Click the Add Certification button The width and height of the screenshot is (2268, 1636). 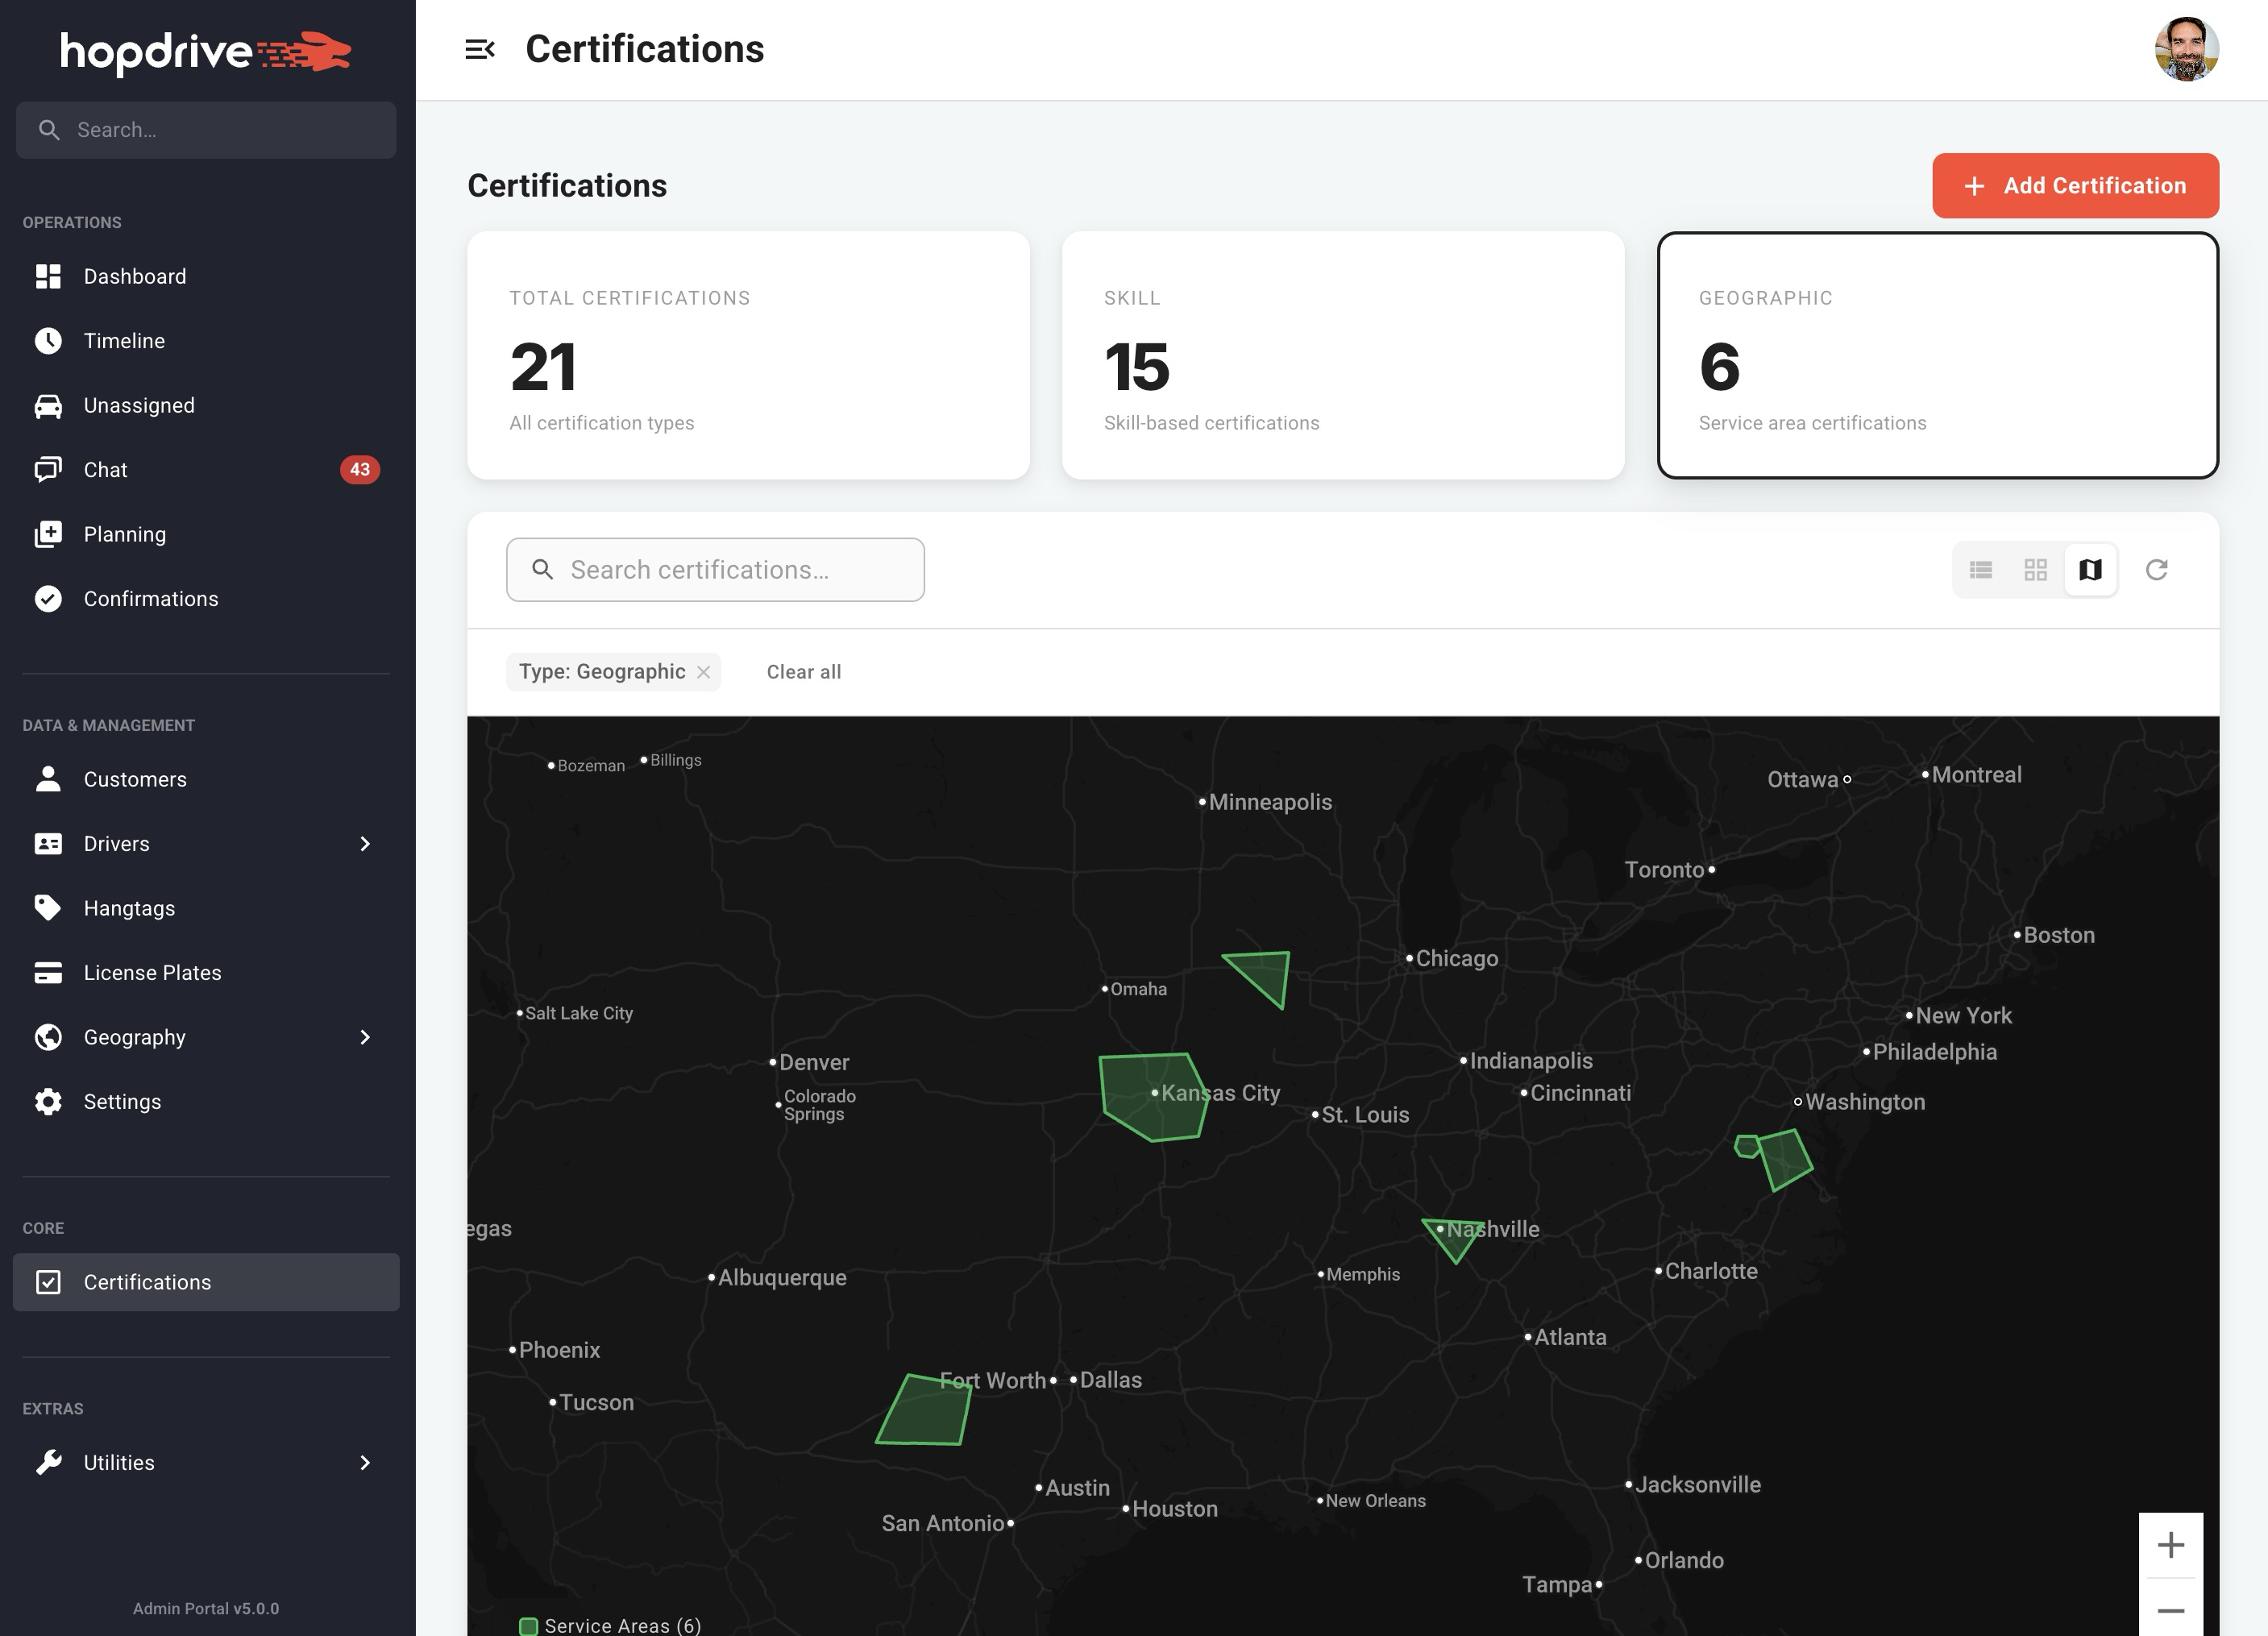(2074, 186)
